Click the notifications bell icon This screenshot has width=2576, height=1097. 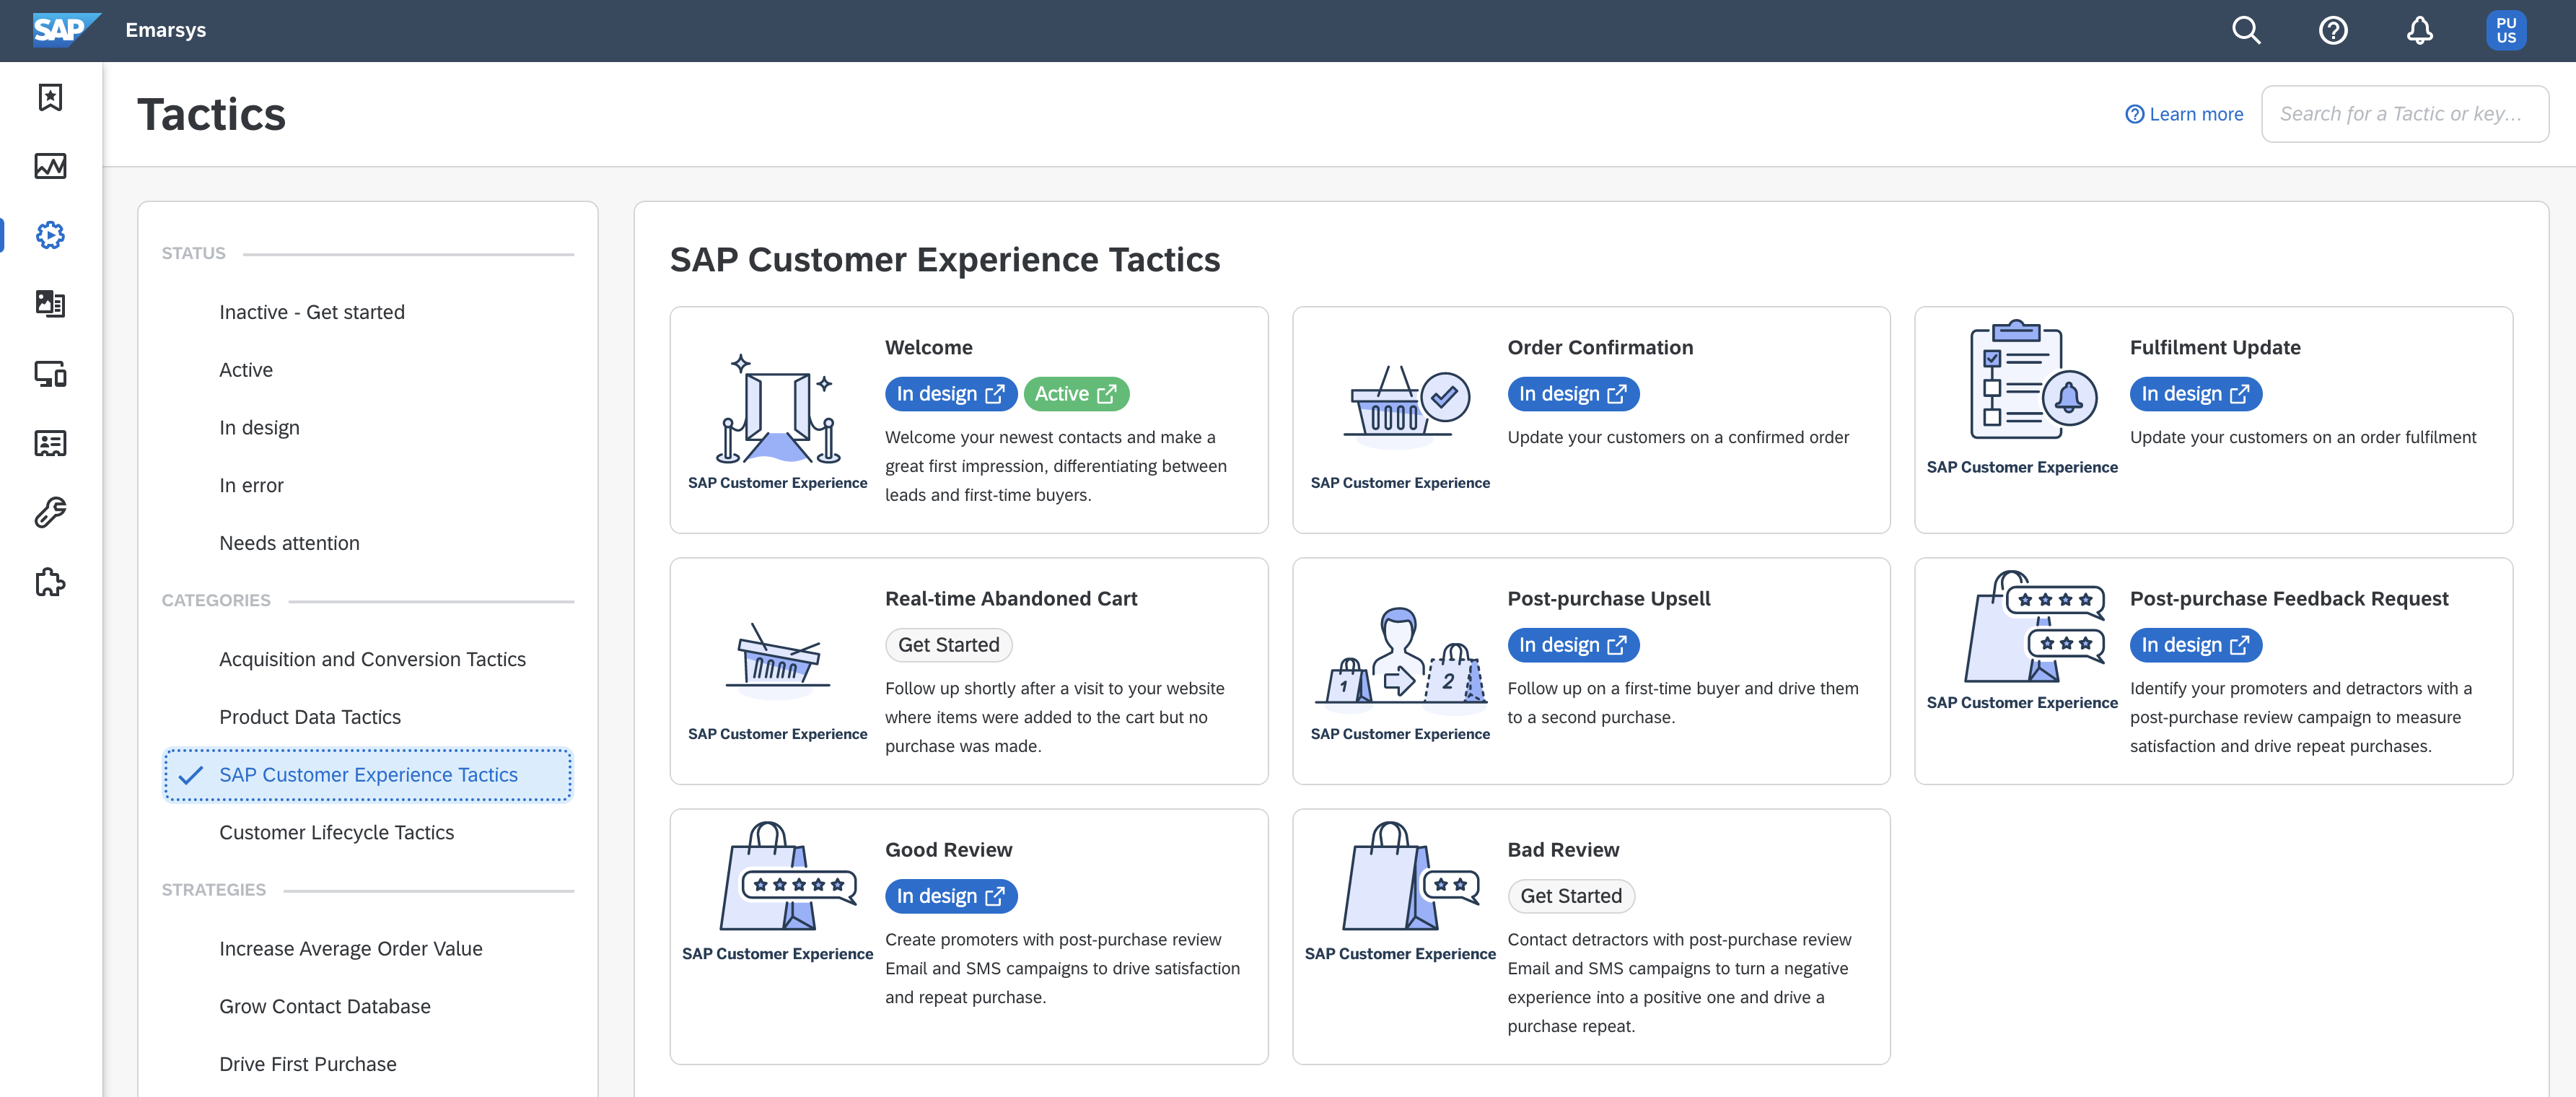2420,30
